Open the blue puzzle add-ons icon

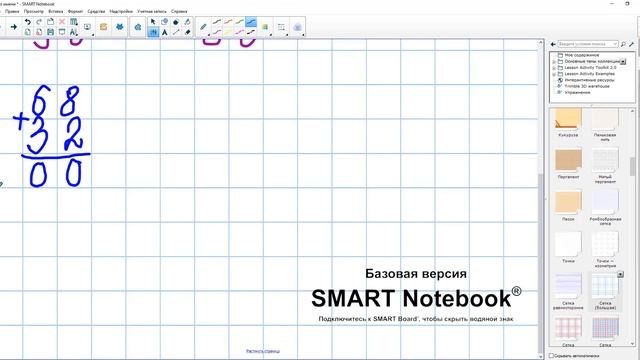pos(119,27)
